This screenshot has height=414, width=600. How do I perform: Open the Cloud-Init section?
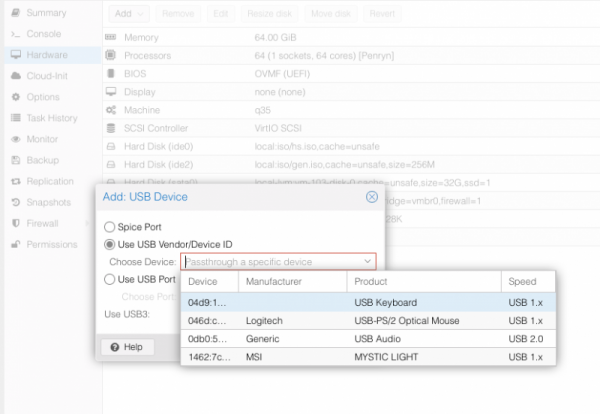tap(47, 76)
